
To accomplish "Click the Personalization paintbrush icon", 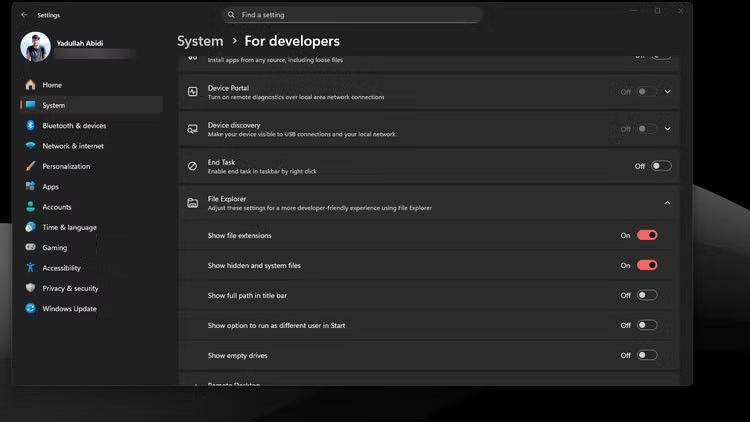I will (x=31, y=166).
